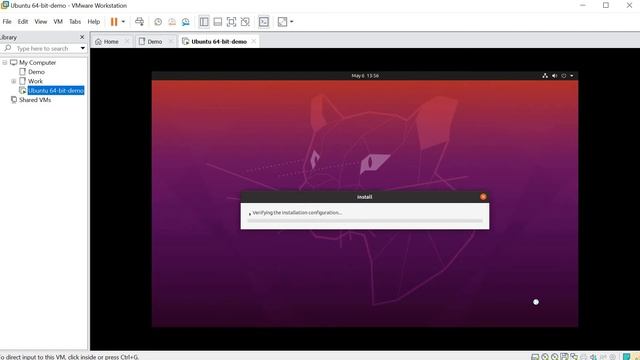This screenshot has width=640, height=360.
Task: Click the installation progress bar
Action: [x=365, y=221]
